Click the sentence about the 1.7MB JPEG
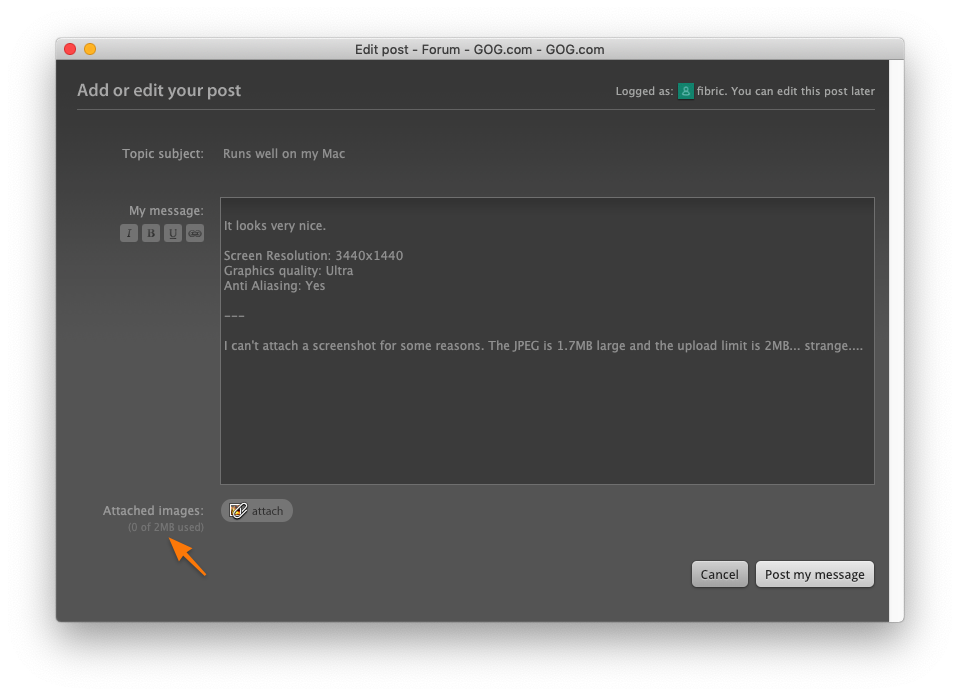This screenshot has height=696, width=960. [x=544, y=346]
